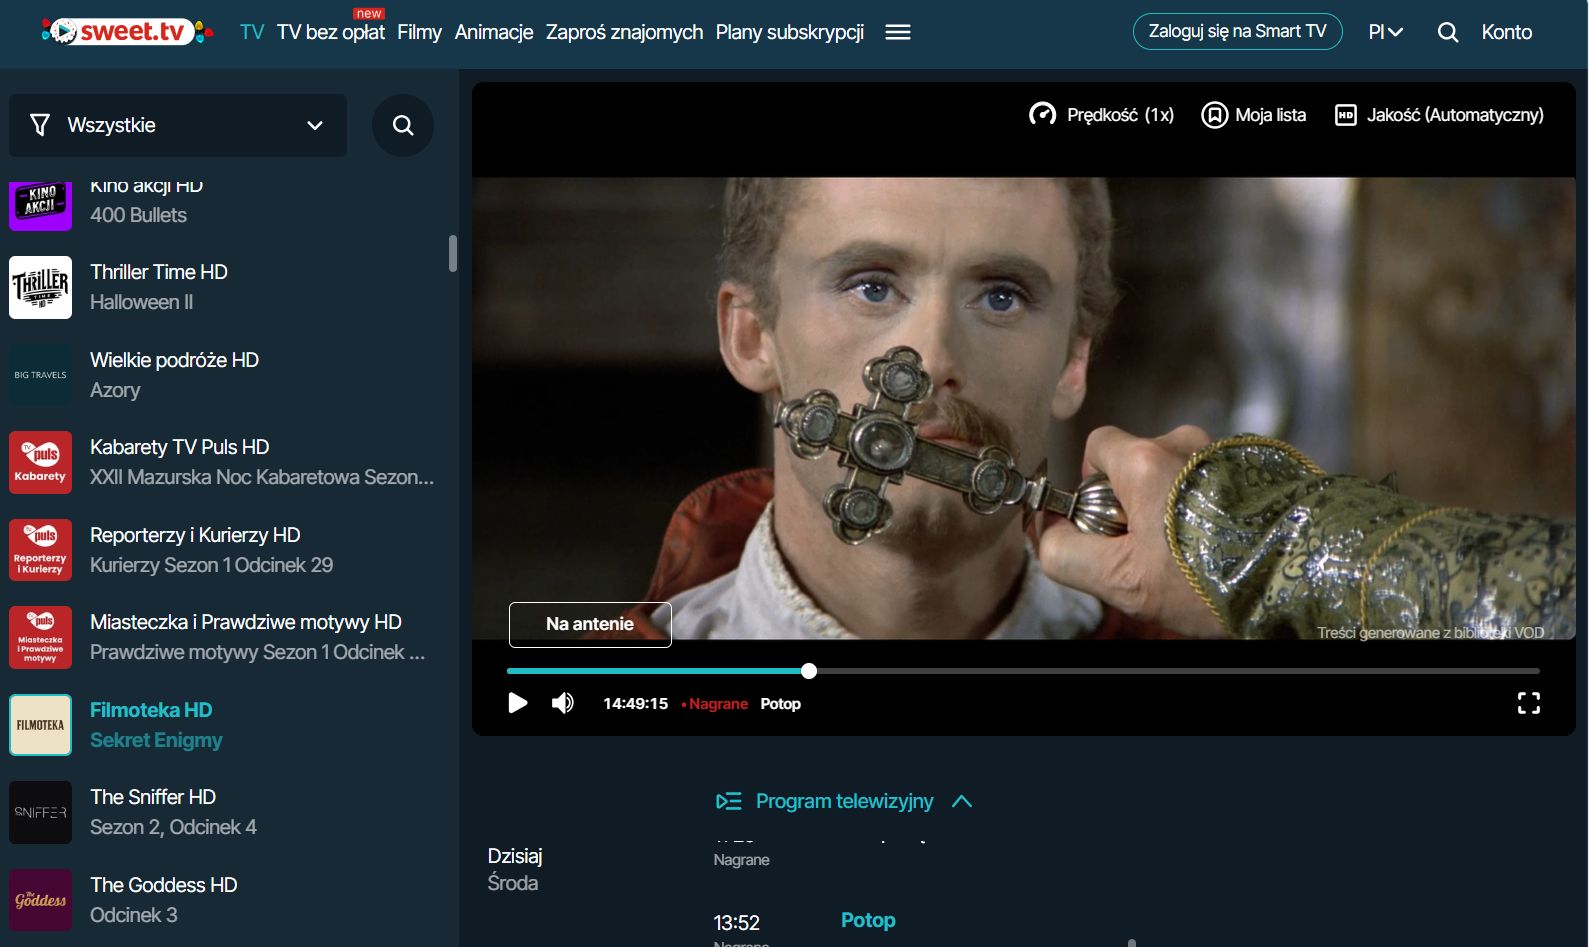Click the sweet.tv logo
1589x947 pixels.
tap(127, 32)
